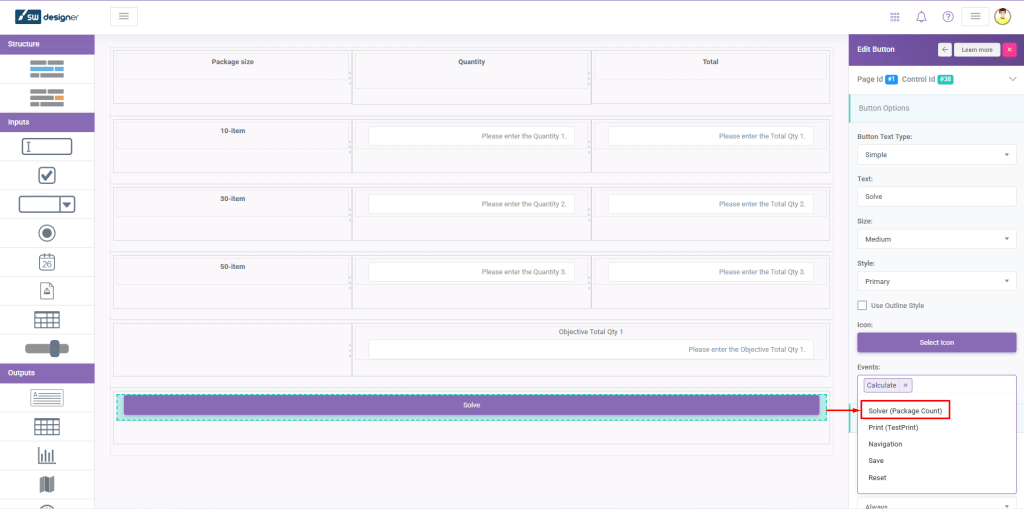Choose Solver (Package Count) from events list
Screen dimensions: 1024x509
[x=906, y=410]
